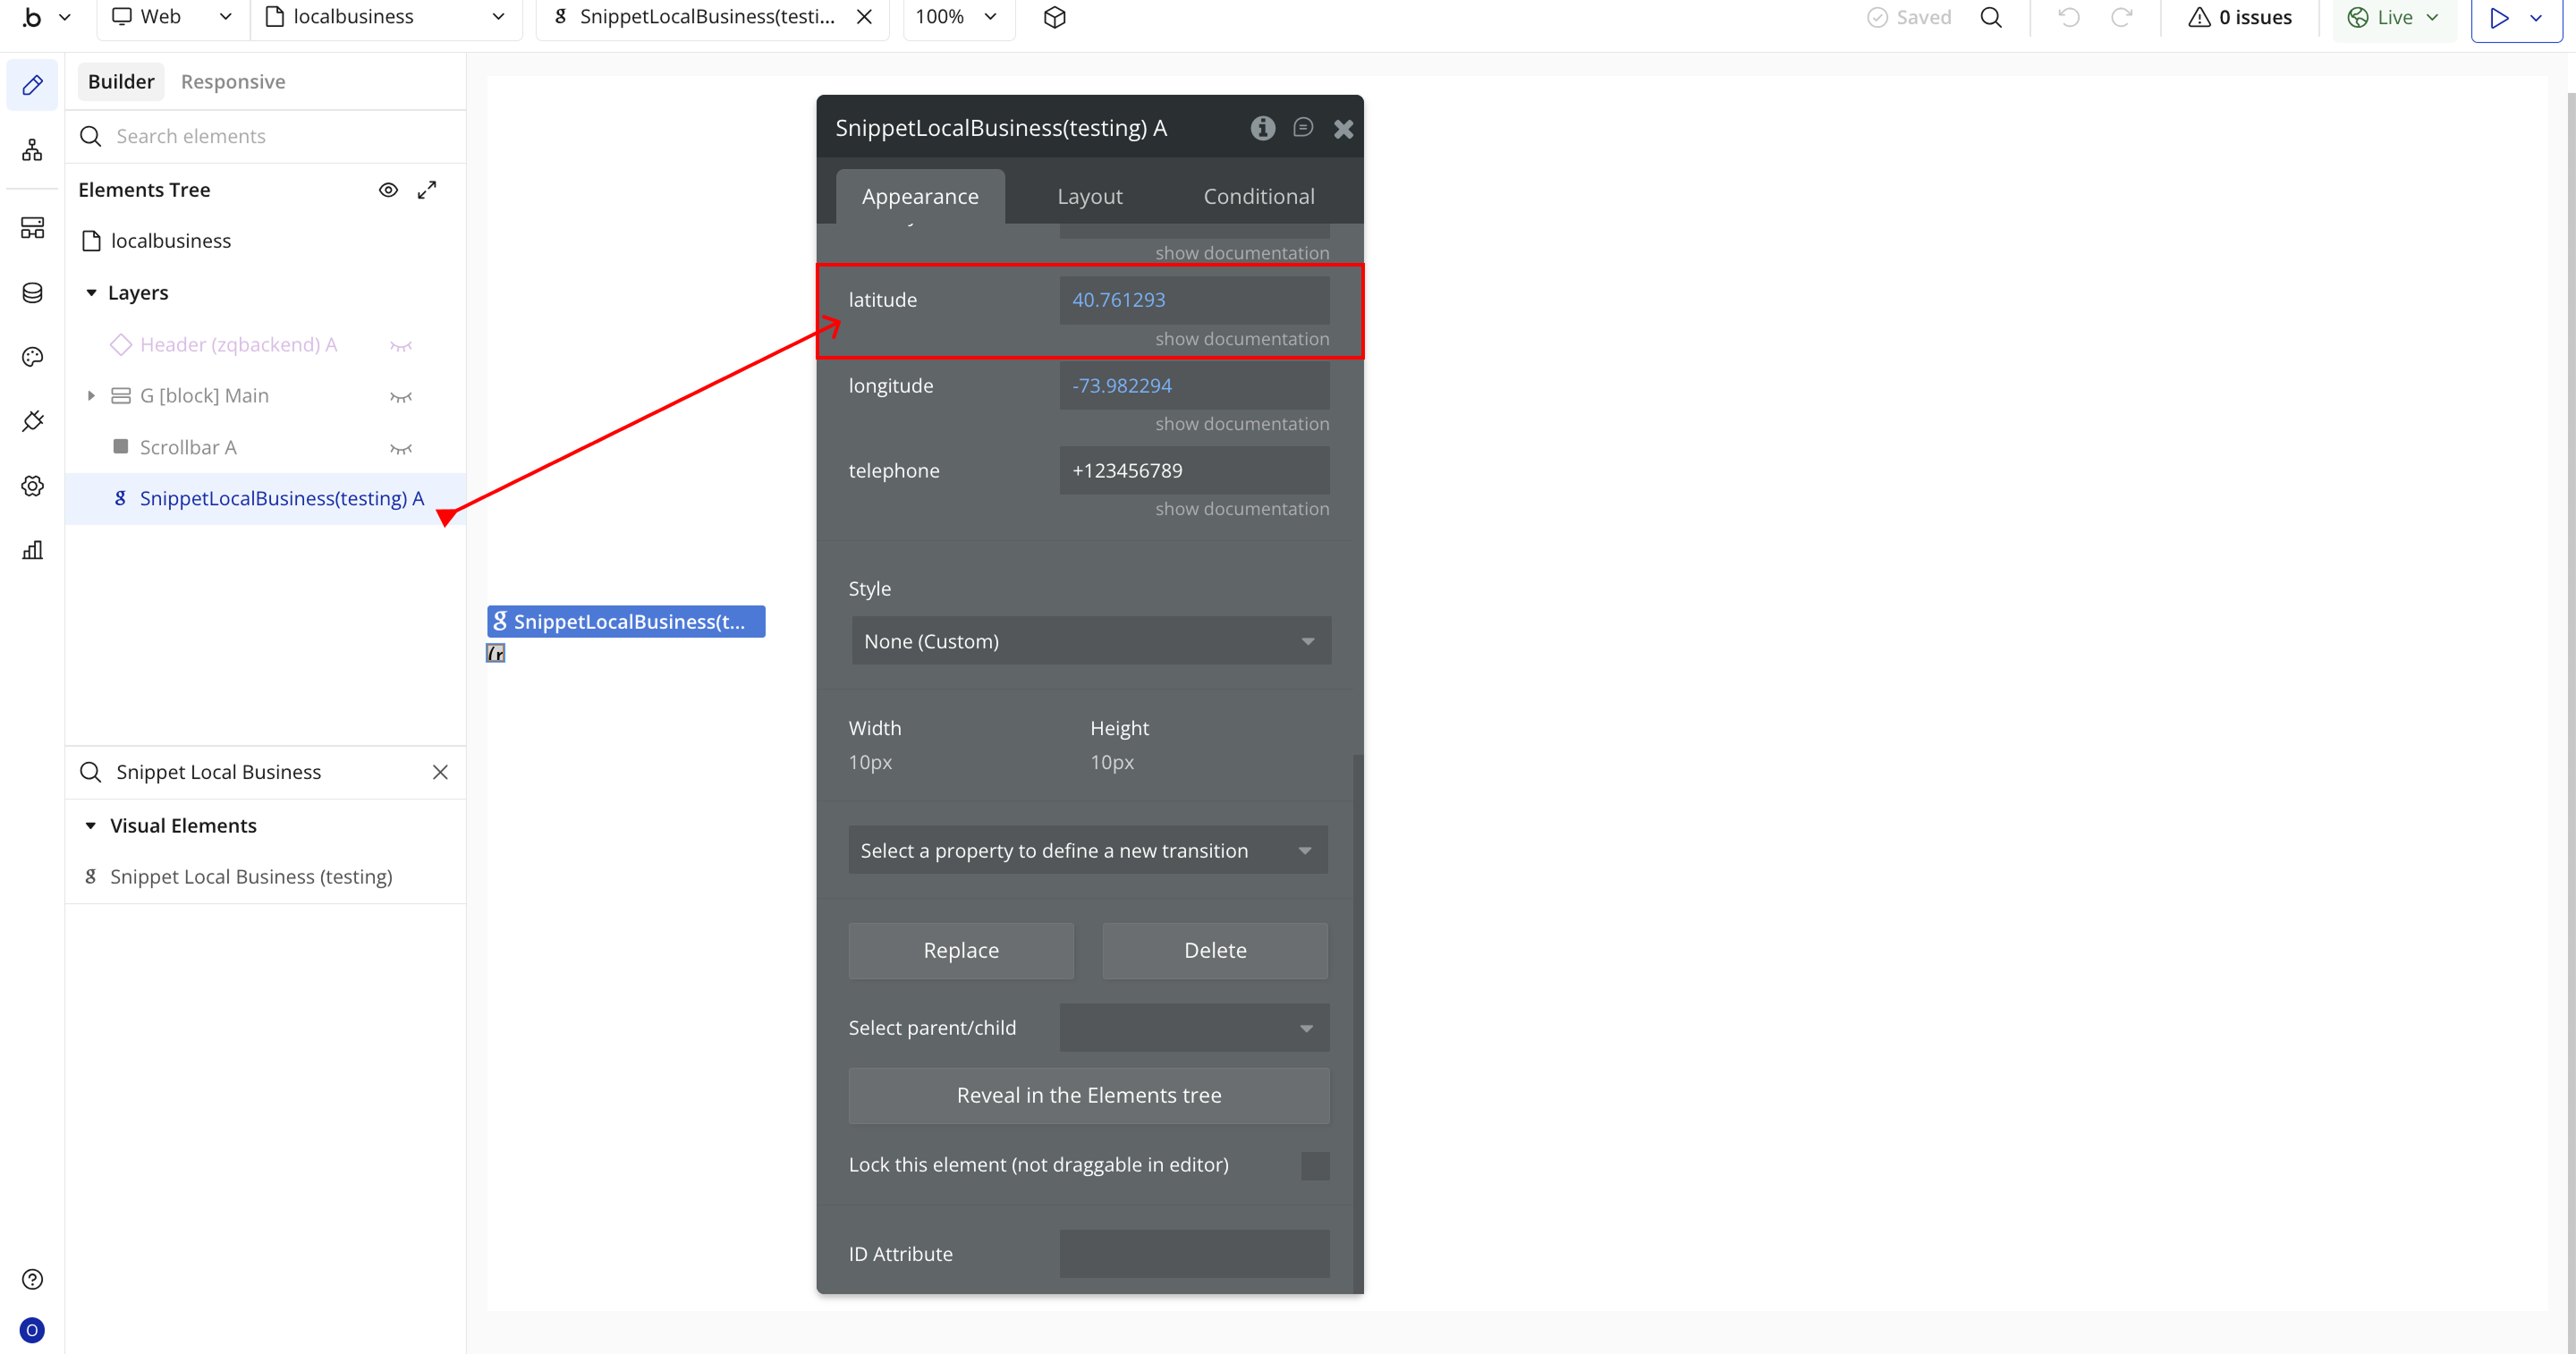Open the Workflow tab icon in sidebar
Image resolution: width=2576 pixels, height=1354 pixels.
(32, 150)
